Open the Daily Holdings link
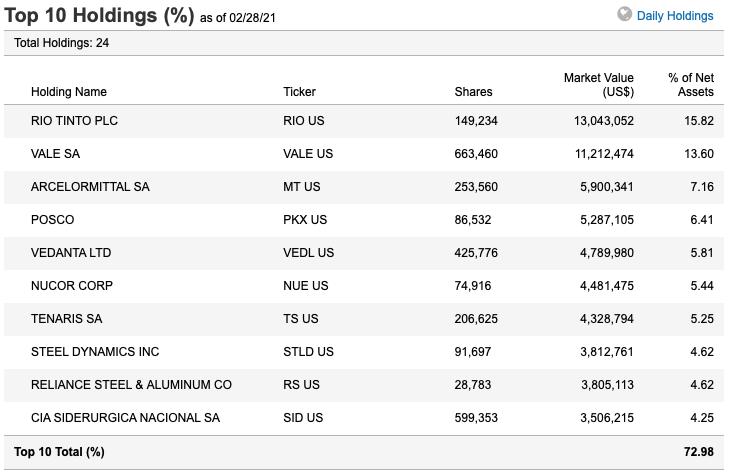Image resolution: width=730 pixels, height=476 pixels. [x=675, y=16]
